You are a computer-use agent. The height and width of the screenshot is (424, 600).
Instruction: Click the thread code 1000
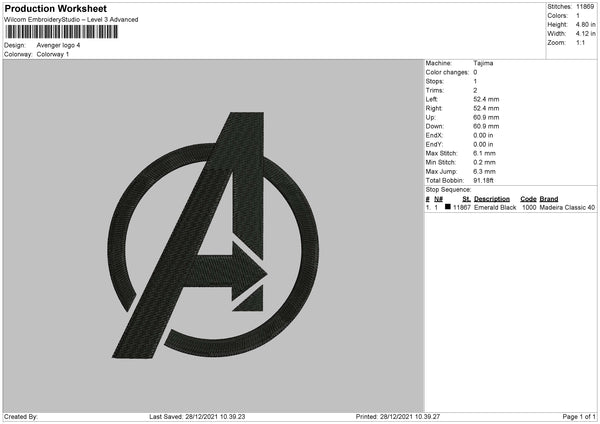coord(529,207)
